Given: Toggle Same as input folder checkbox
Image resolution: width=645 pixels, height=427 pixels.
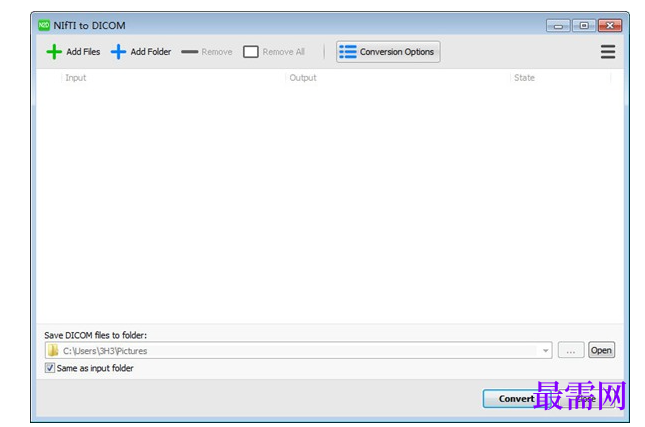Looking at the screenshot, I should [49, 368].
